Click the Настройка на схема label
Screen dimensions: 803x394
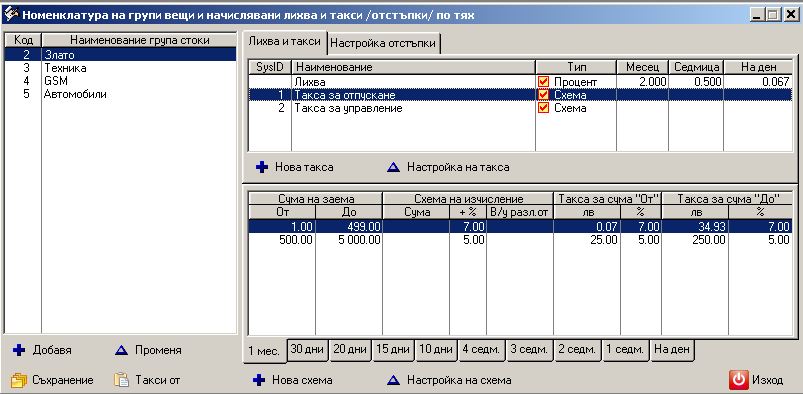pos(459,380)
